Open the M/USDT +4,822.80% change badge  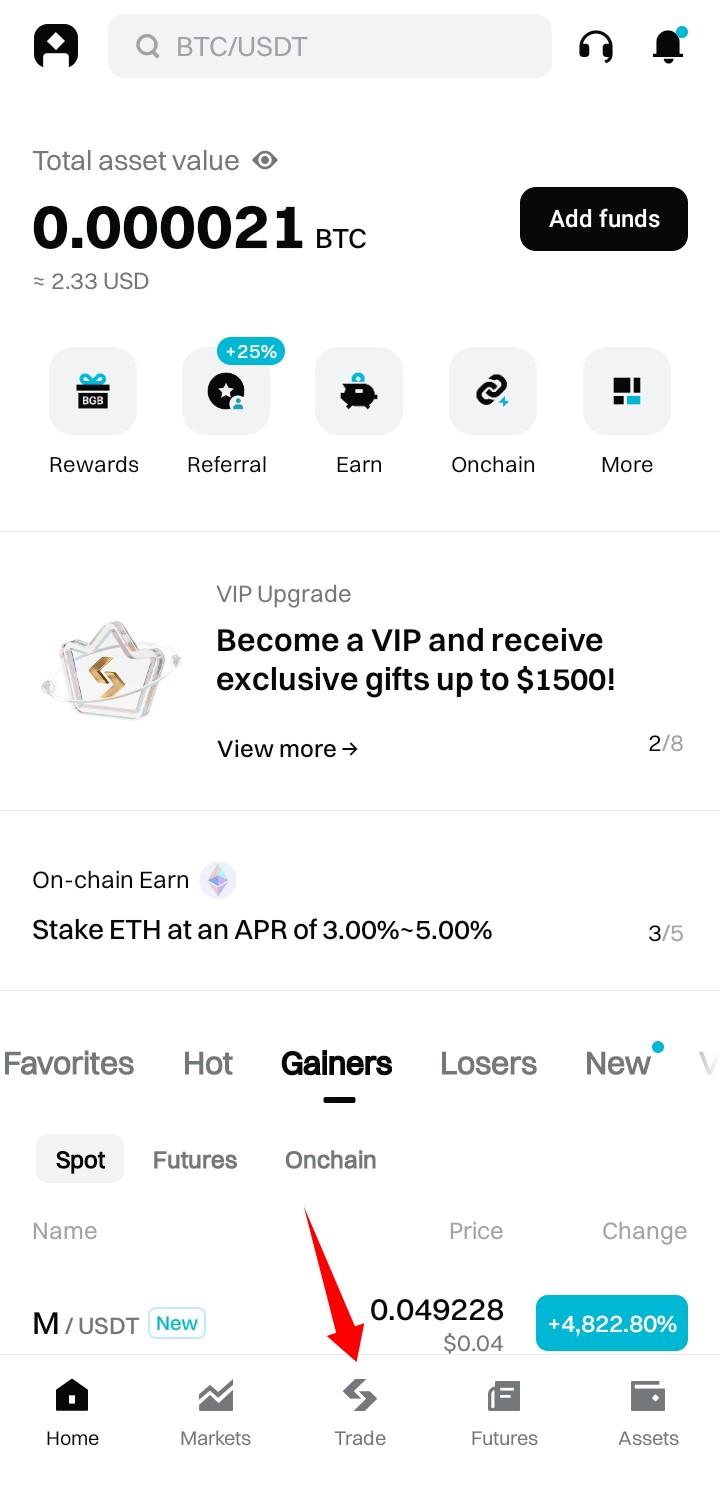(x=612, y=1323)
